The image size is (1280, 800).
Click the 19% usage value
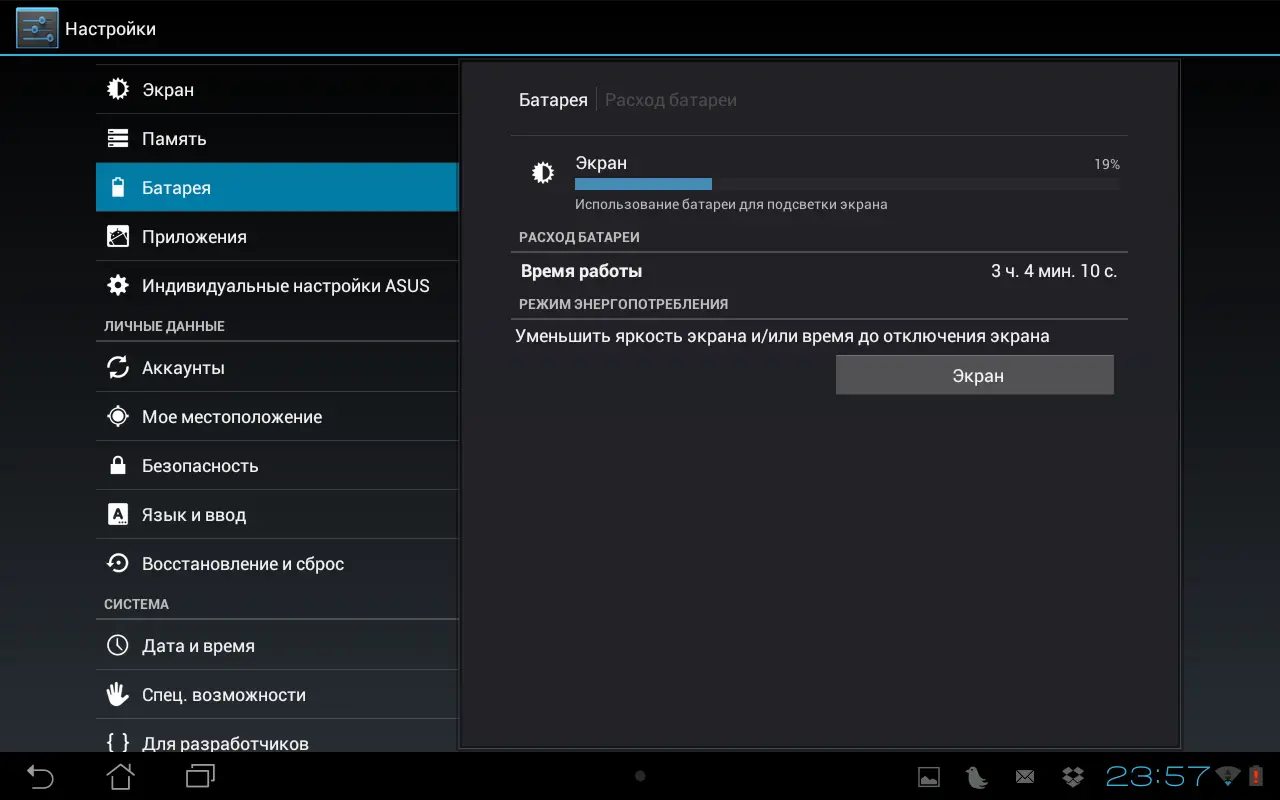pos(1107,164)
